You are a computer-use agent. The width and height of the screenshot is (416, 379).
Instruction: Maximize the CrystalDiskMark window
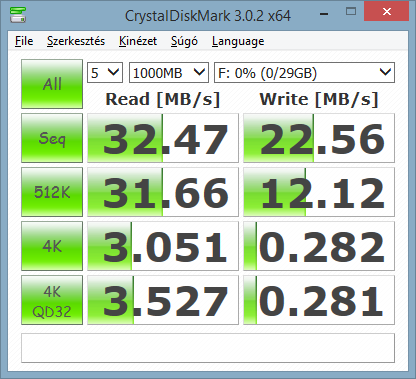tap(351, 12)
